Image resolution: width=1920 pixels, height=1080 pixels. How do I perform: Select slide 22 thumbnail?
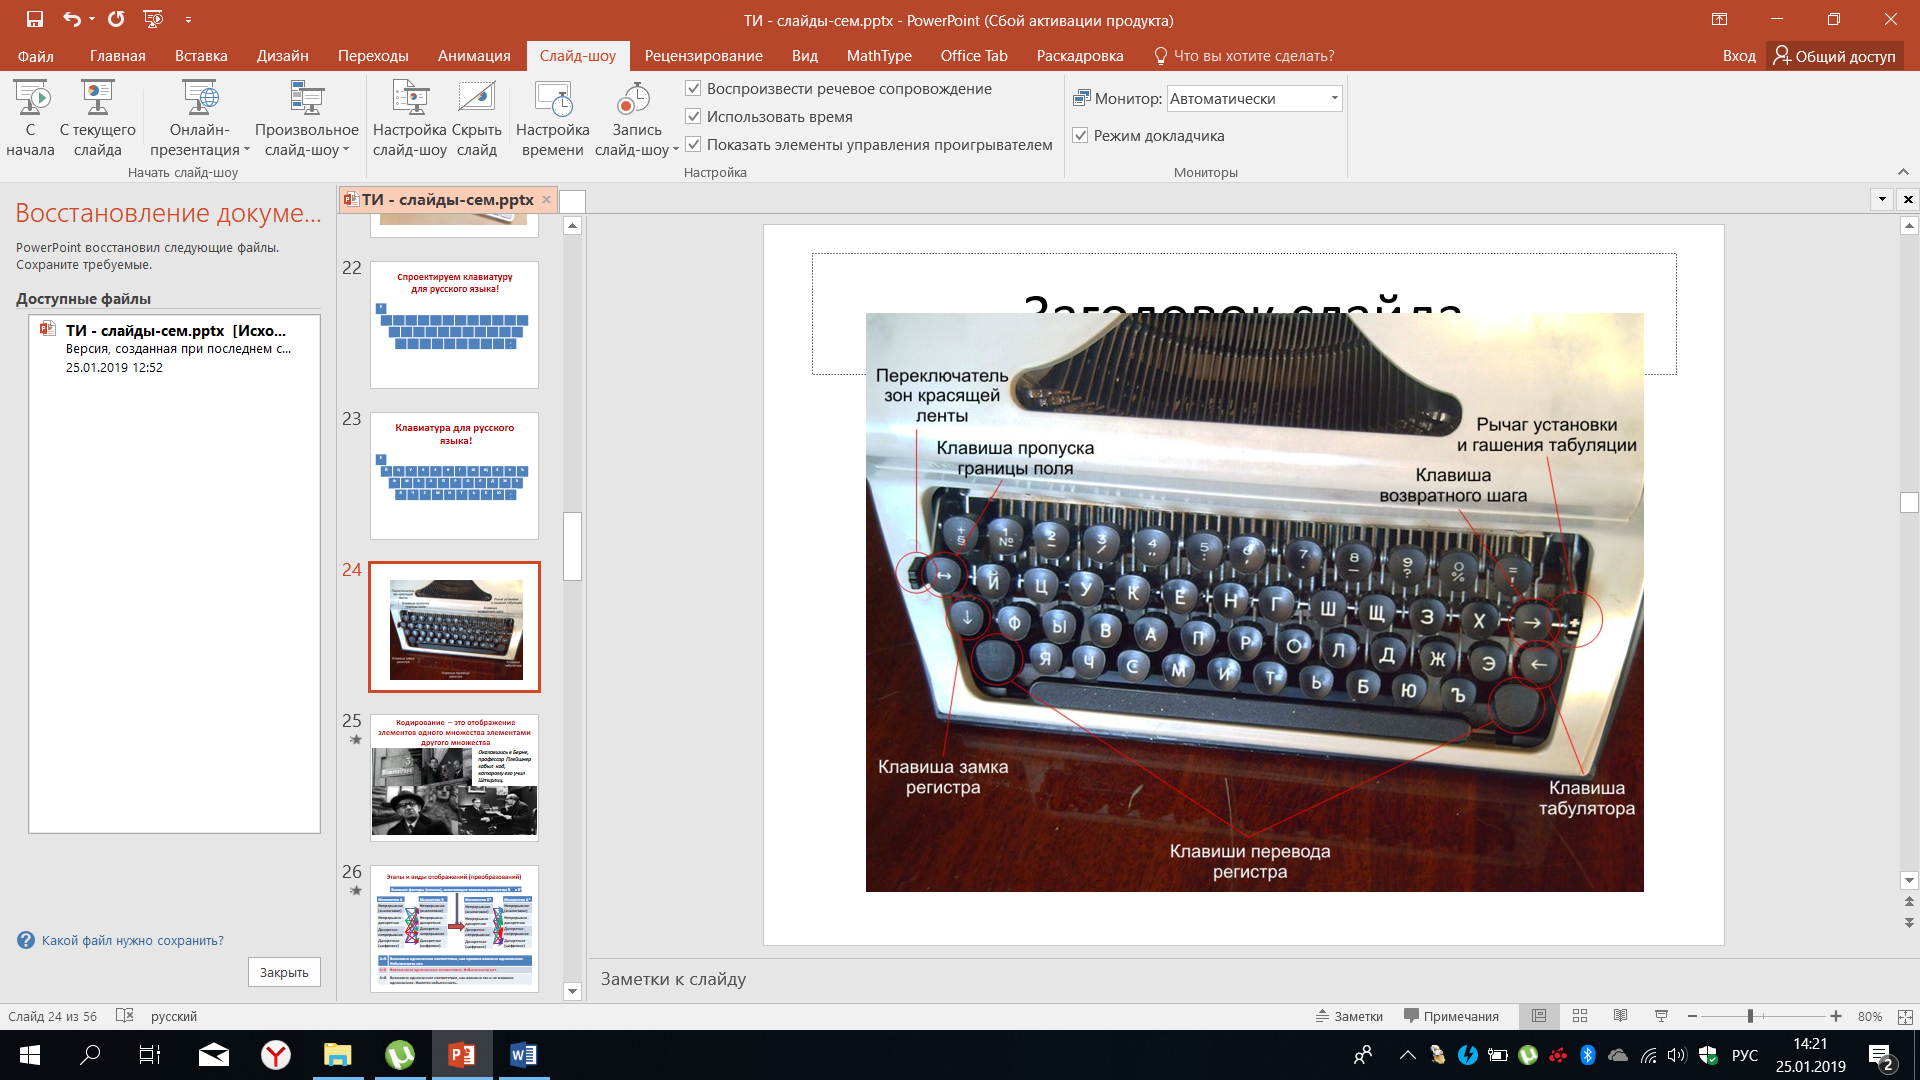(454, 325)
